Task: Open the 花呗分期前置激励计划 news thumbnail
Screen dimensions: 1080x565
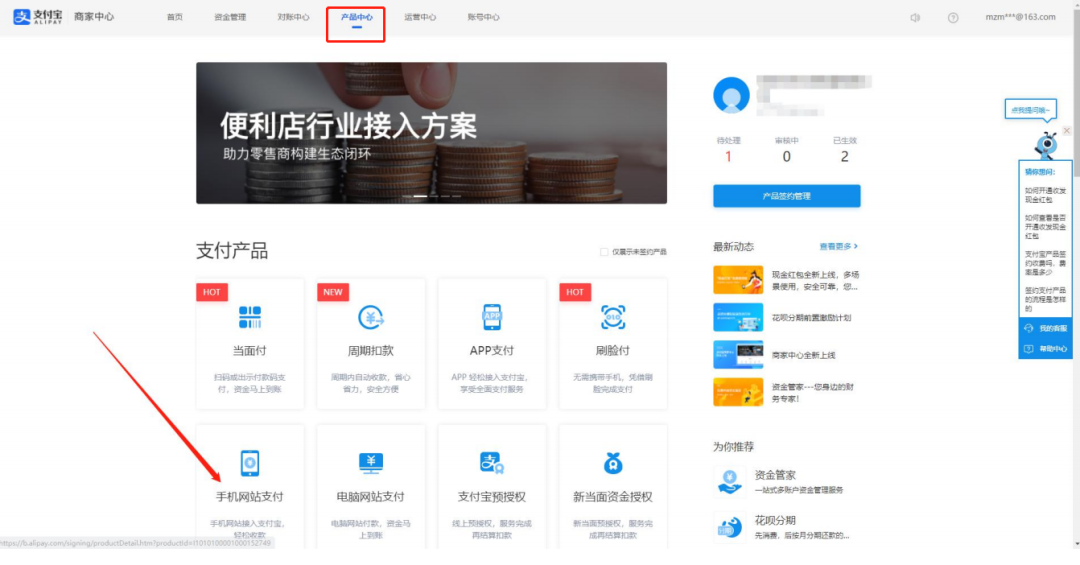Action: point(738,317)
